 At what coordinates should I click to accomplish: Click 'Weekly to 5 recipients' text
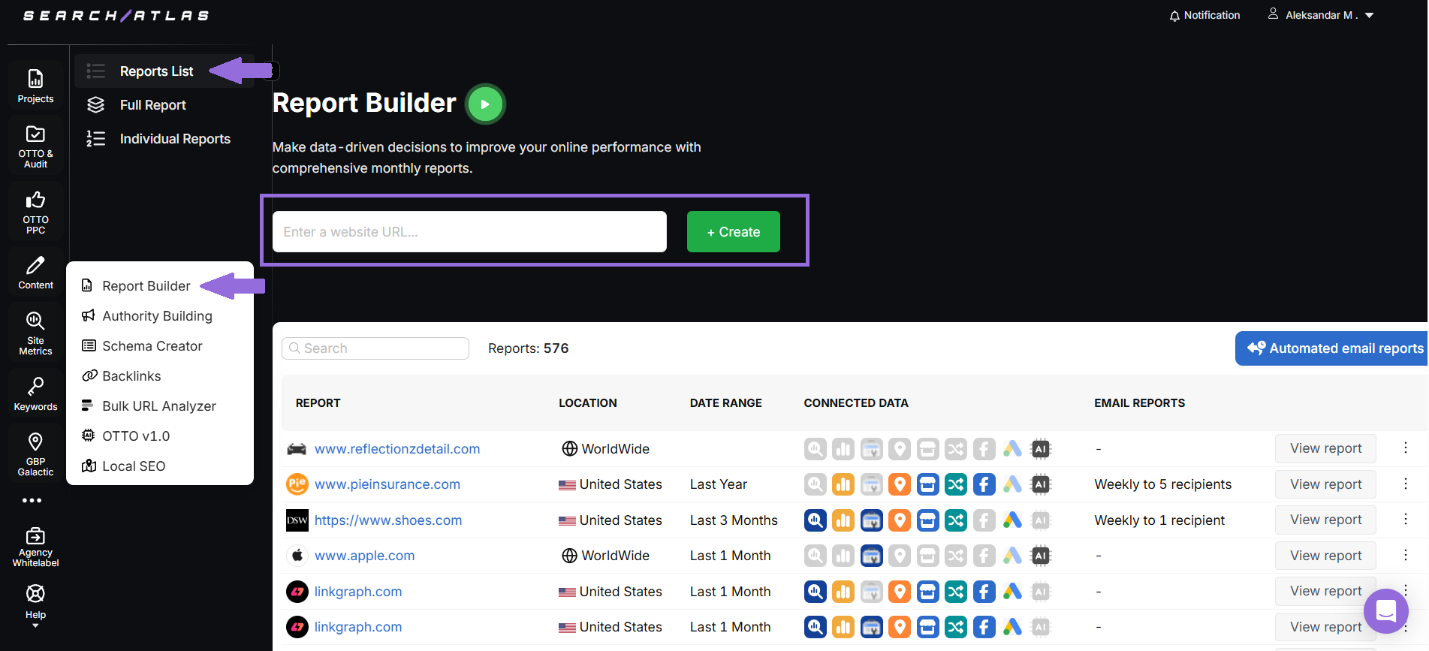click(1163, 484)
